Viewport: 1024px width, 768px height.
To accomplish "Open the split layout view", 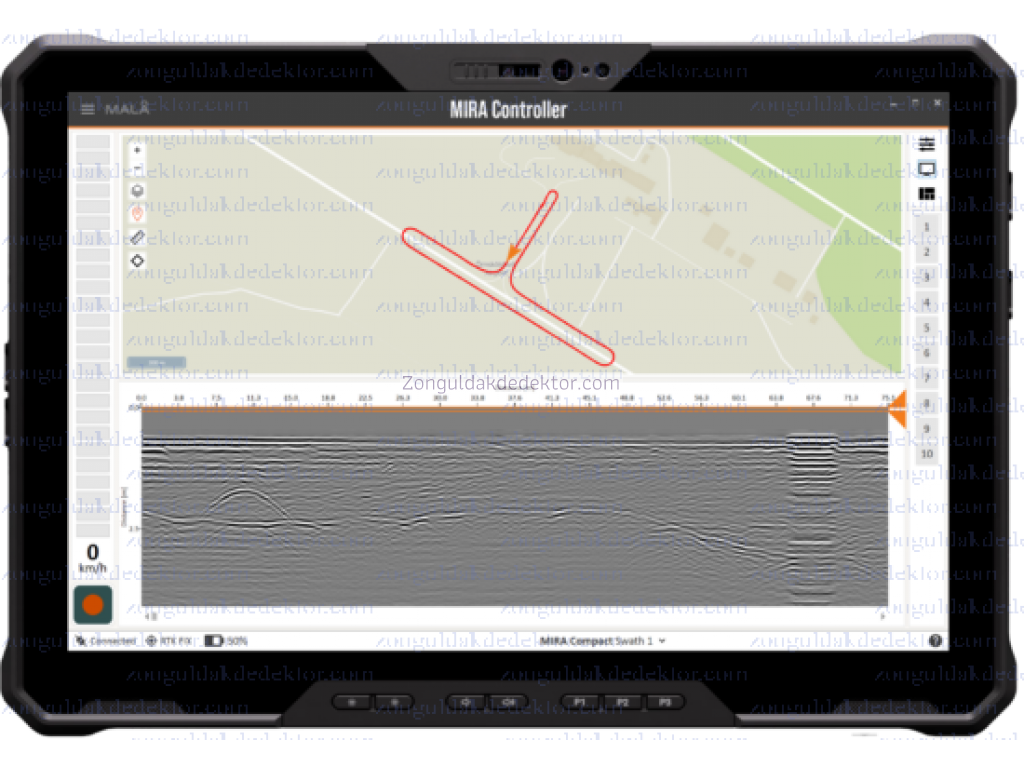I will click(x=926, y=194).
